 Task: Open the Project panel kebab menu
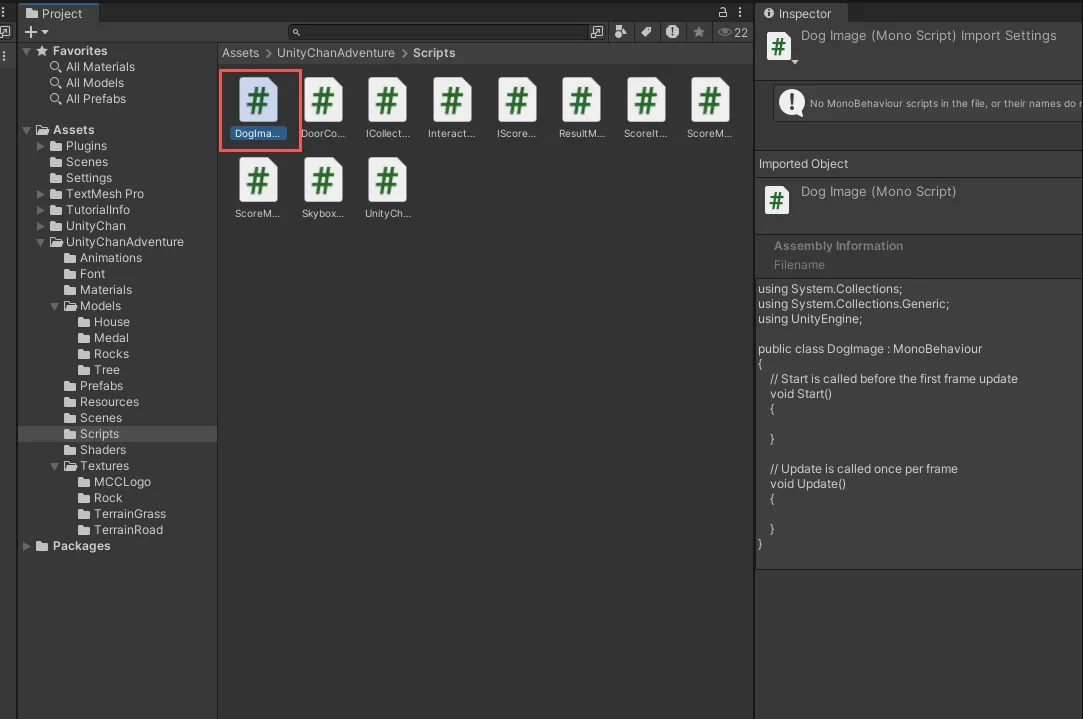pyautogui.click(x=740, y=13)
